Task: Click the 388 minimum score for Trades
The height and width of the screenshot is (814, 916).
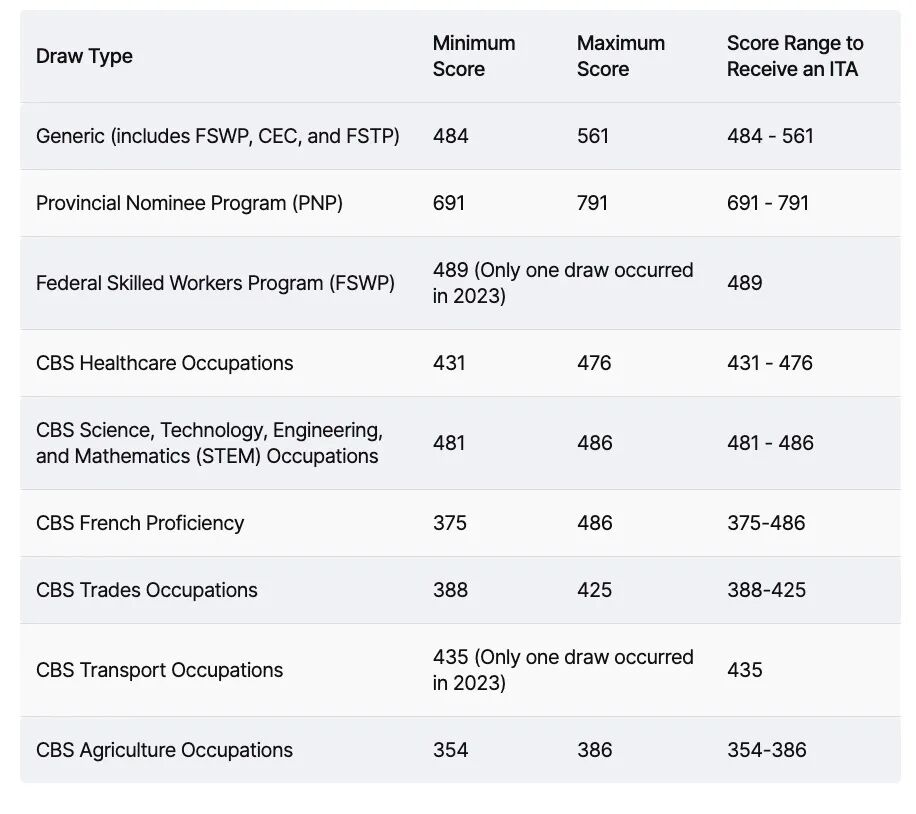Action: (450, 590)
